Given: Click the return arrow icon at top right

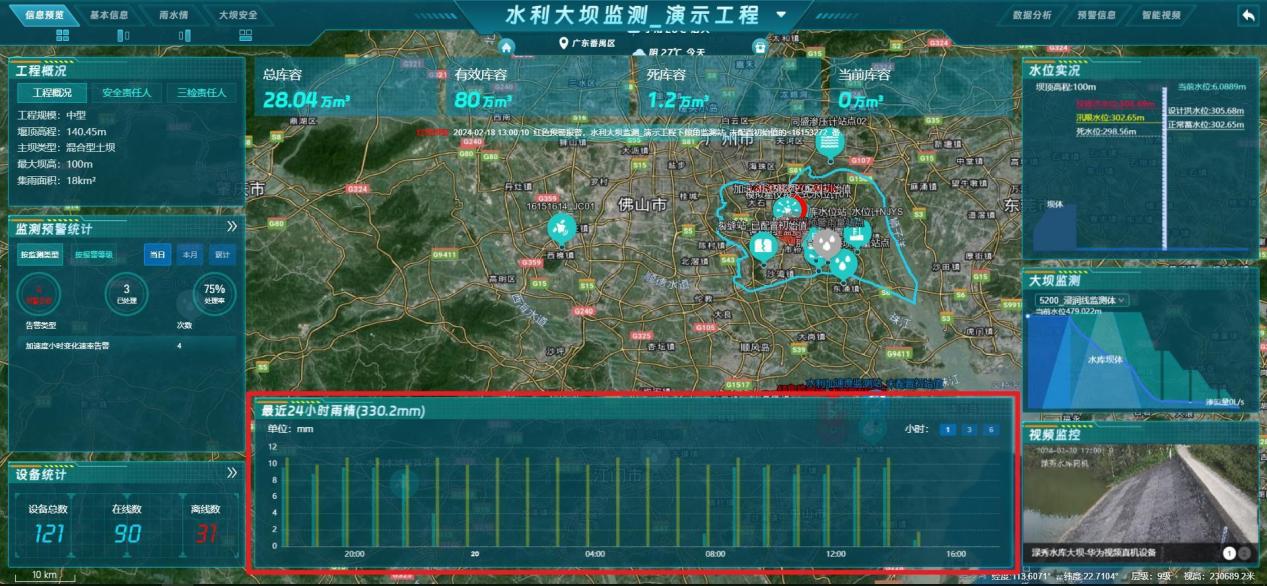Looking at the screenshot, I should pyautogui.click(x=1247, y=15).
